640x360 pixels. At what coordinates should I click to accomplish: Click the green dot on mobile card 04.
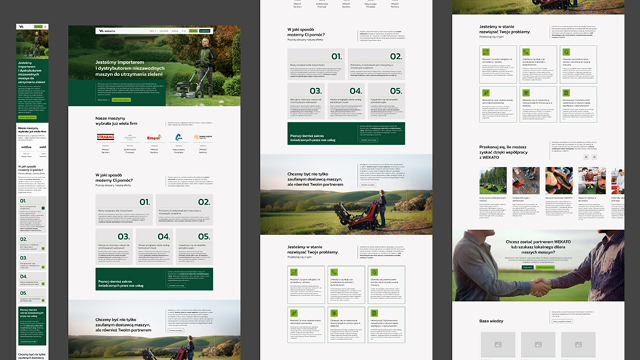tap(43, 284)
